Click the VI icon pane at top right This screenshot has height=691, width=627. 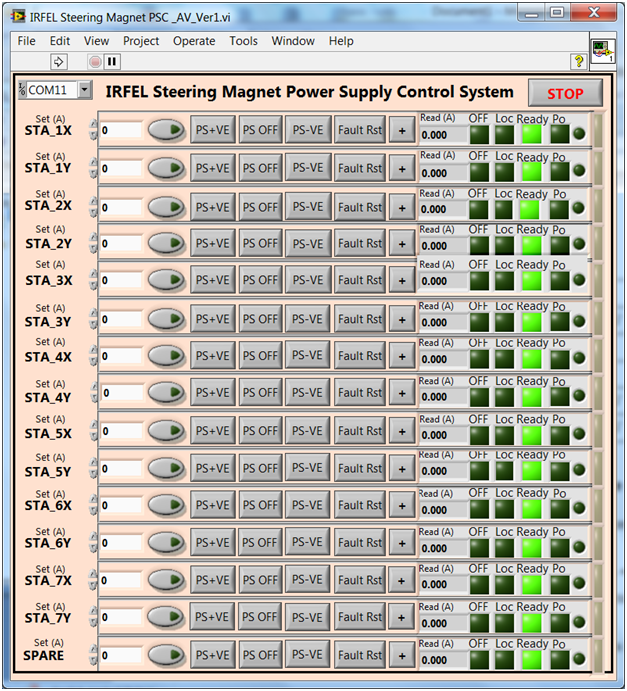603,52
